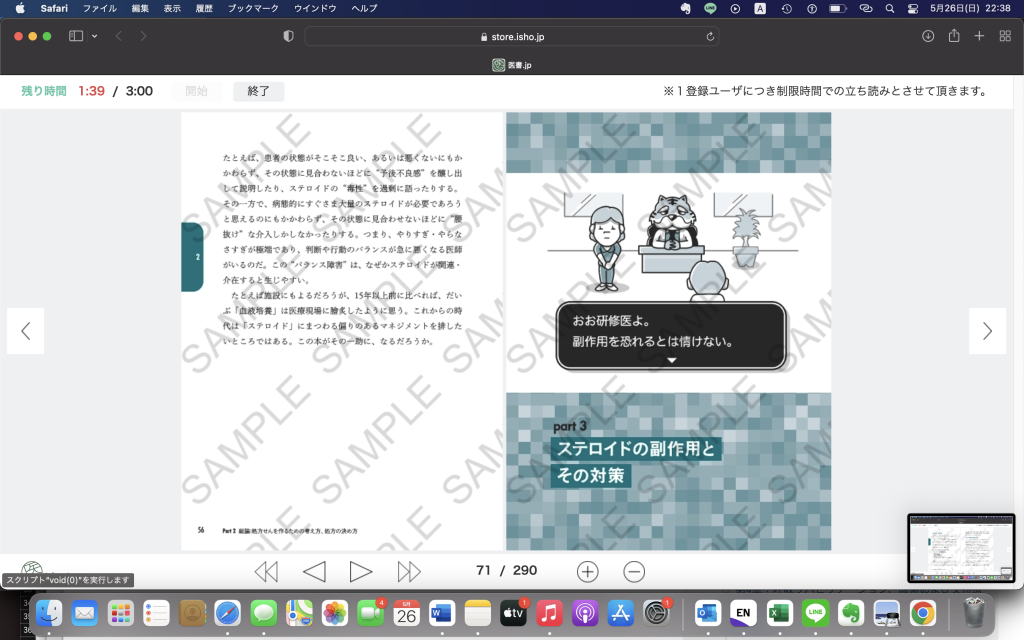The width and height of the screenshot is (1024, 640).
Task: Open the 履歴 menu in menu bar
Action: (203, 8)
